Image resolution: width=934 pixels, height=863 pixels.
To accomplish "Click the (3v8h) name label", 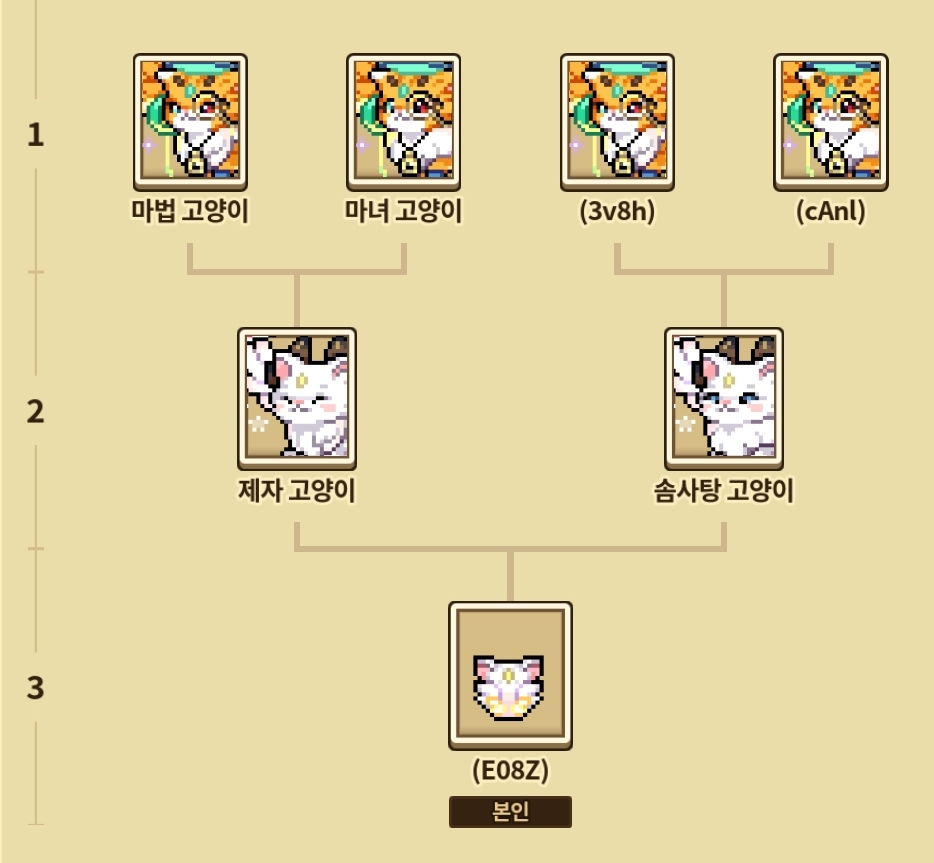I will click(617, 211).
